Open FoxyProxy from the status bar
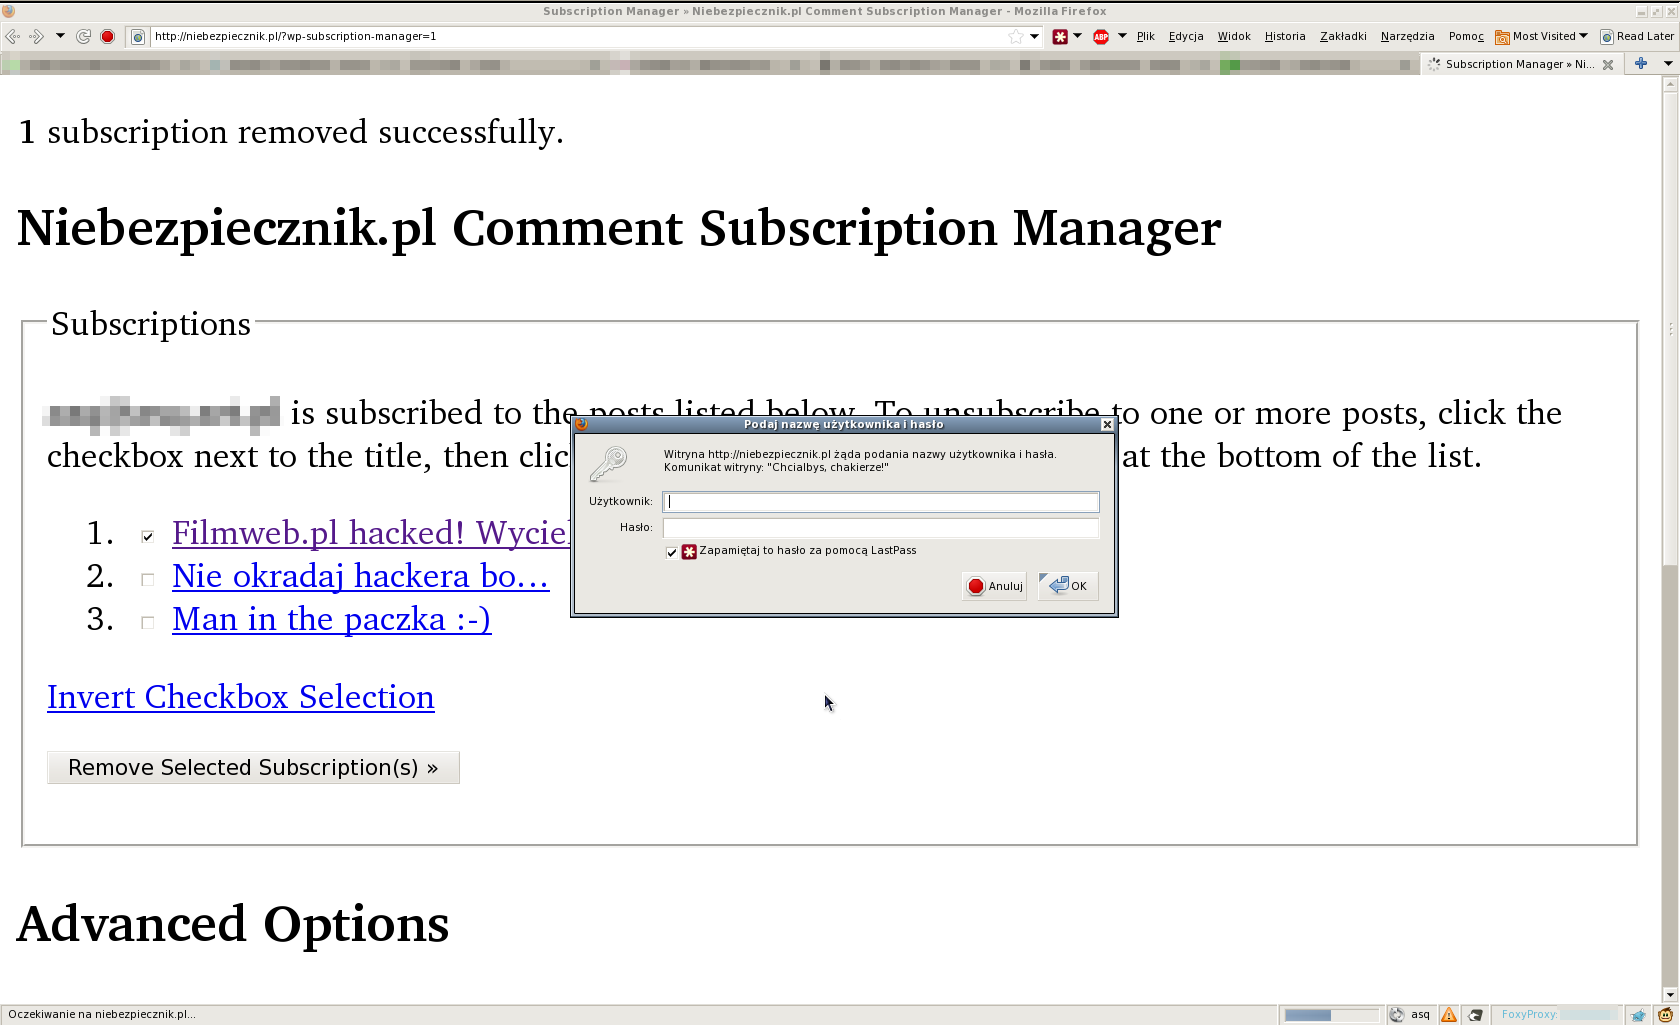1680x1026 pixels. [1558, 1015]
